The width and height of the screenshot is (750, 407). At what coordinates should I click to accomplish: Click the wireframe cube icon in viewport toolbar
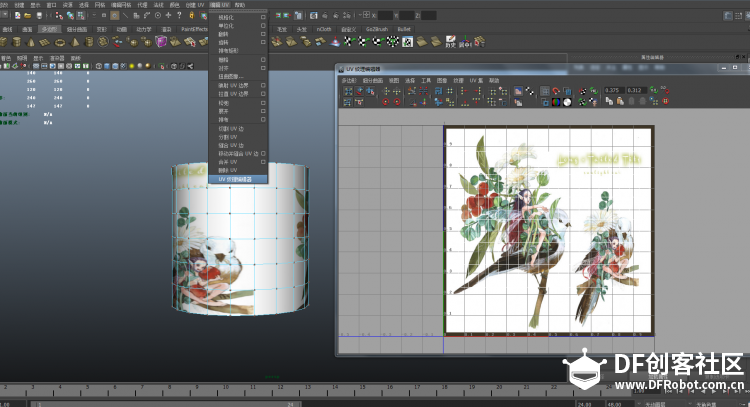click(99, 66)
